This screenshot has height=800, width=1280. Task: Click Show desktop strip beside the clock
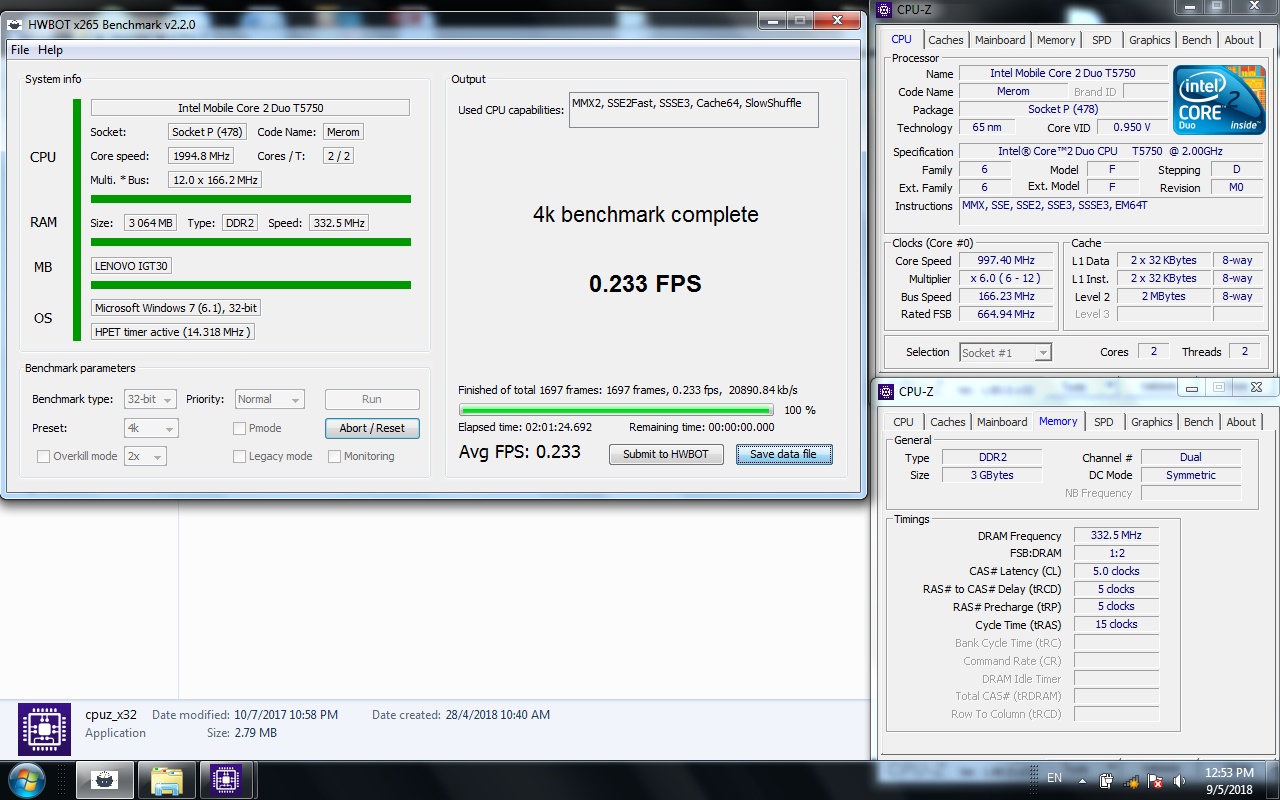tap(1273, 780)
